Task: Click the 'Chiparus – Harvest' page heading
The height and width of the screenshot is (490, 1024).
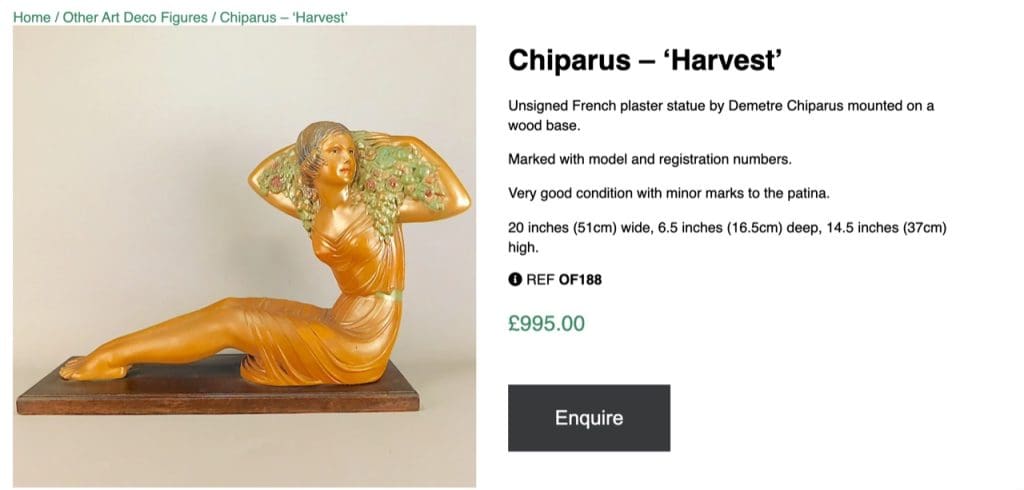Action: pyautogui.click(x=645, y=61)
